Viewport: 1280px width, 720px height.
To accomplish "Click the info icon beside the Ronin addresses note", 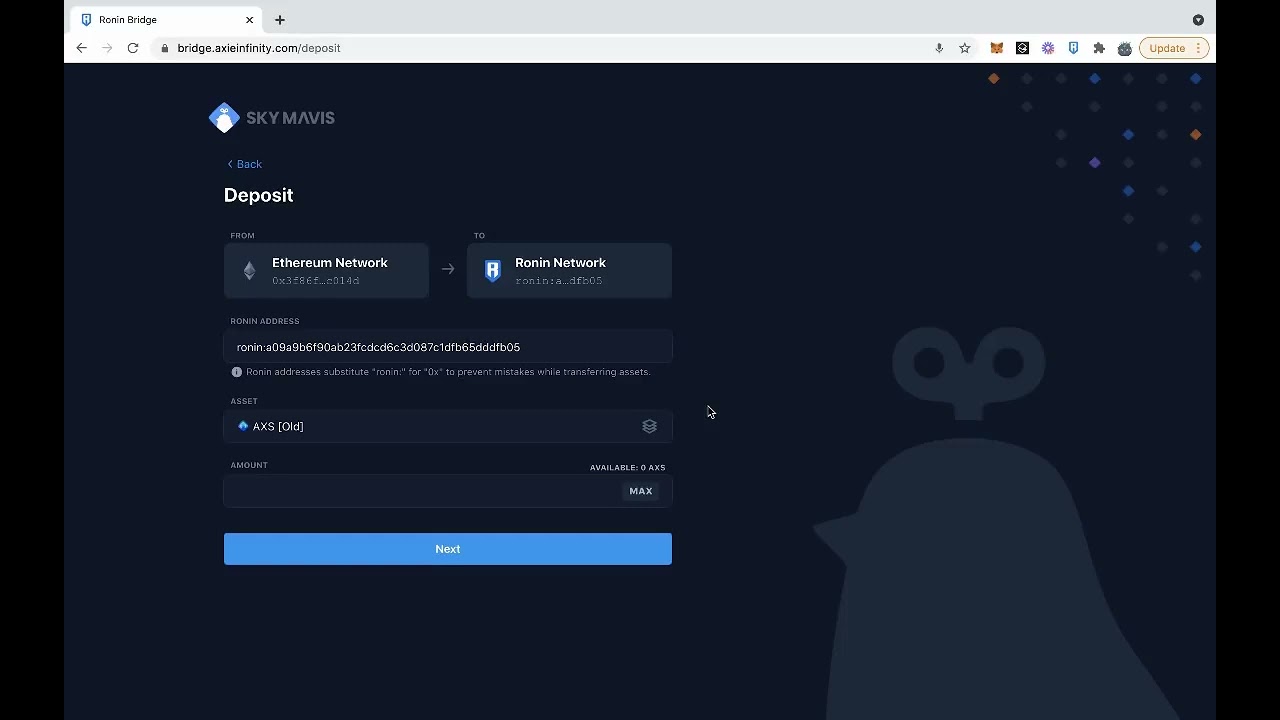I will tap(237, 372).
